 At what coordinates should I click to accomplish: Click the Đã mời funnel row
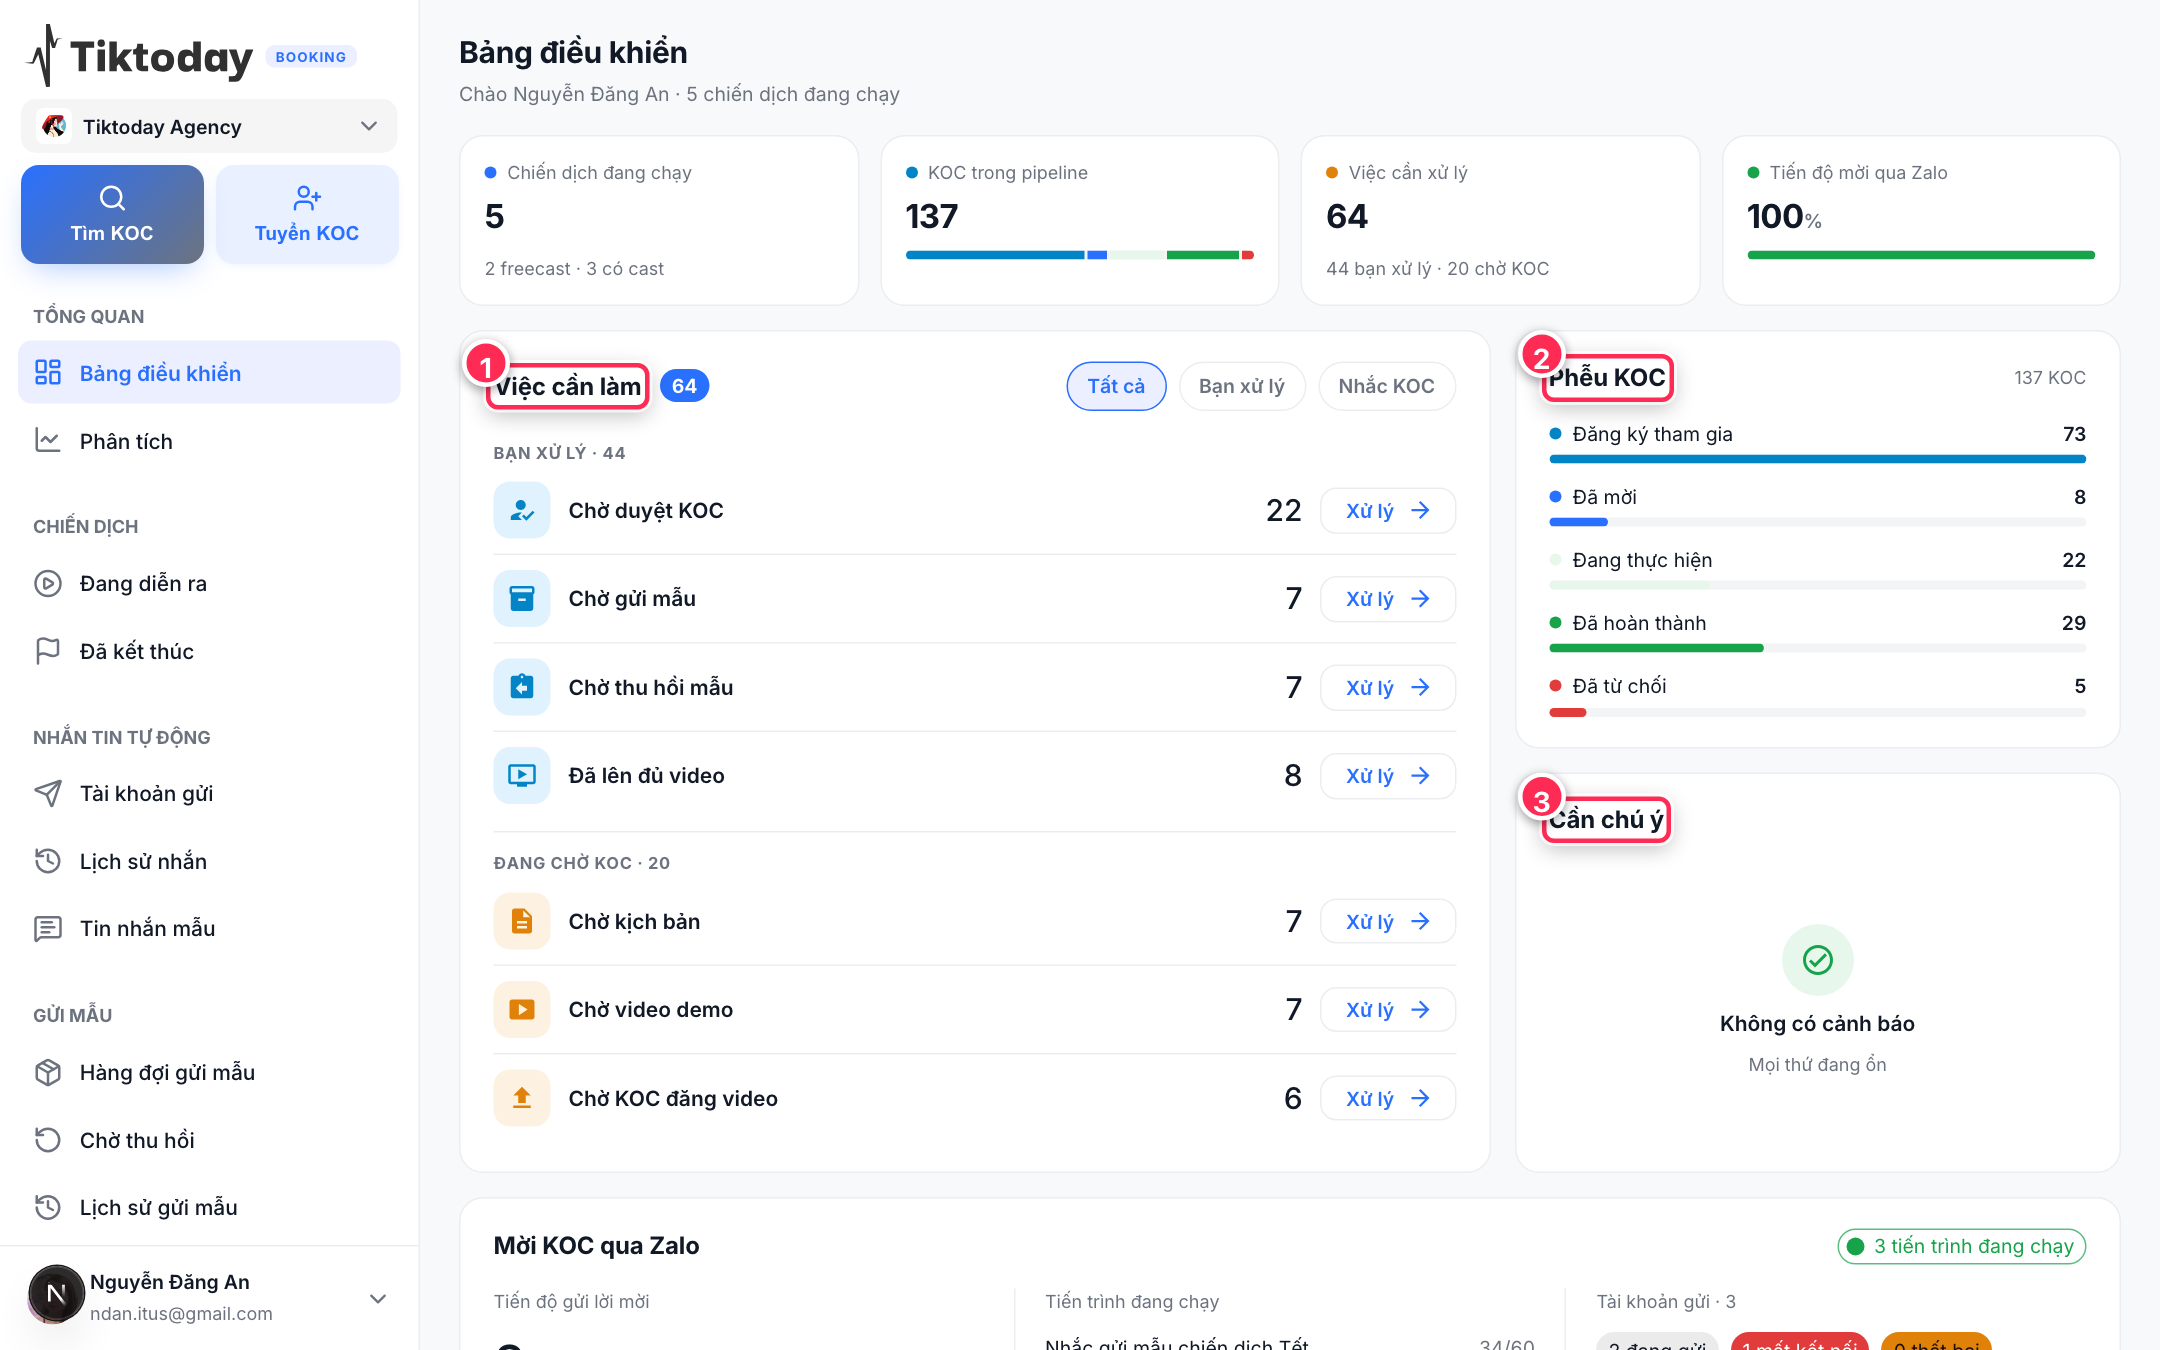(x=1817, y=508)
